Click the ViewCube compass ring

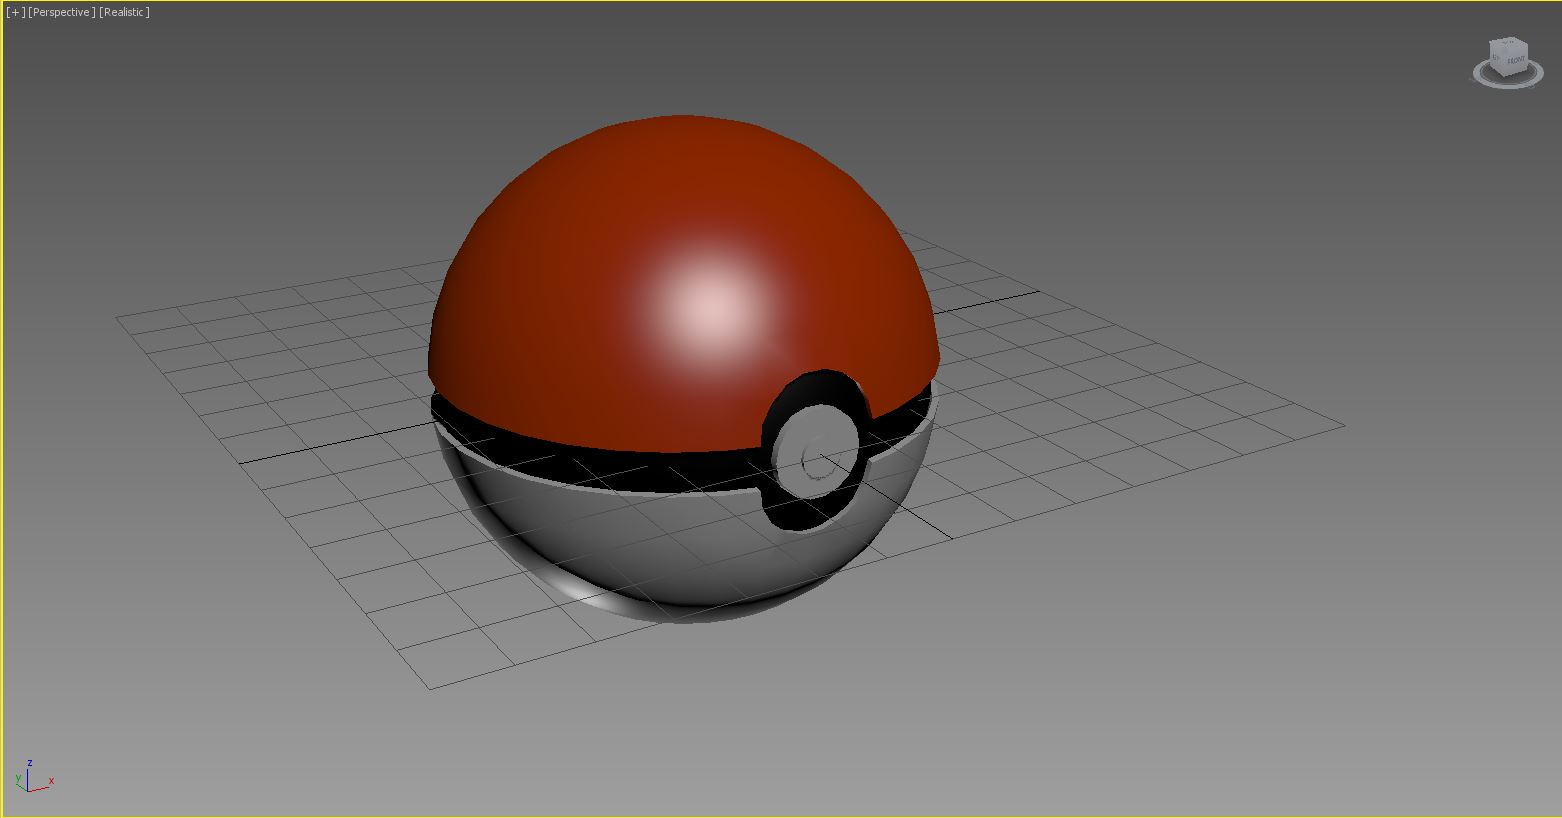1508,85
